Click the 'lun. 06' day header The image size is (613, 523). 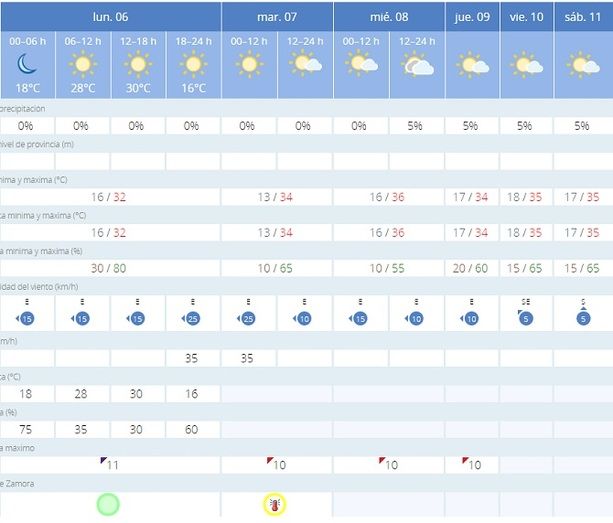tap(110, 16)
